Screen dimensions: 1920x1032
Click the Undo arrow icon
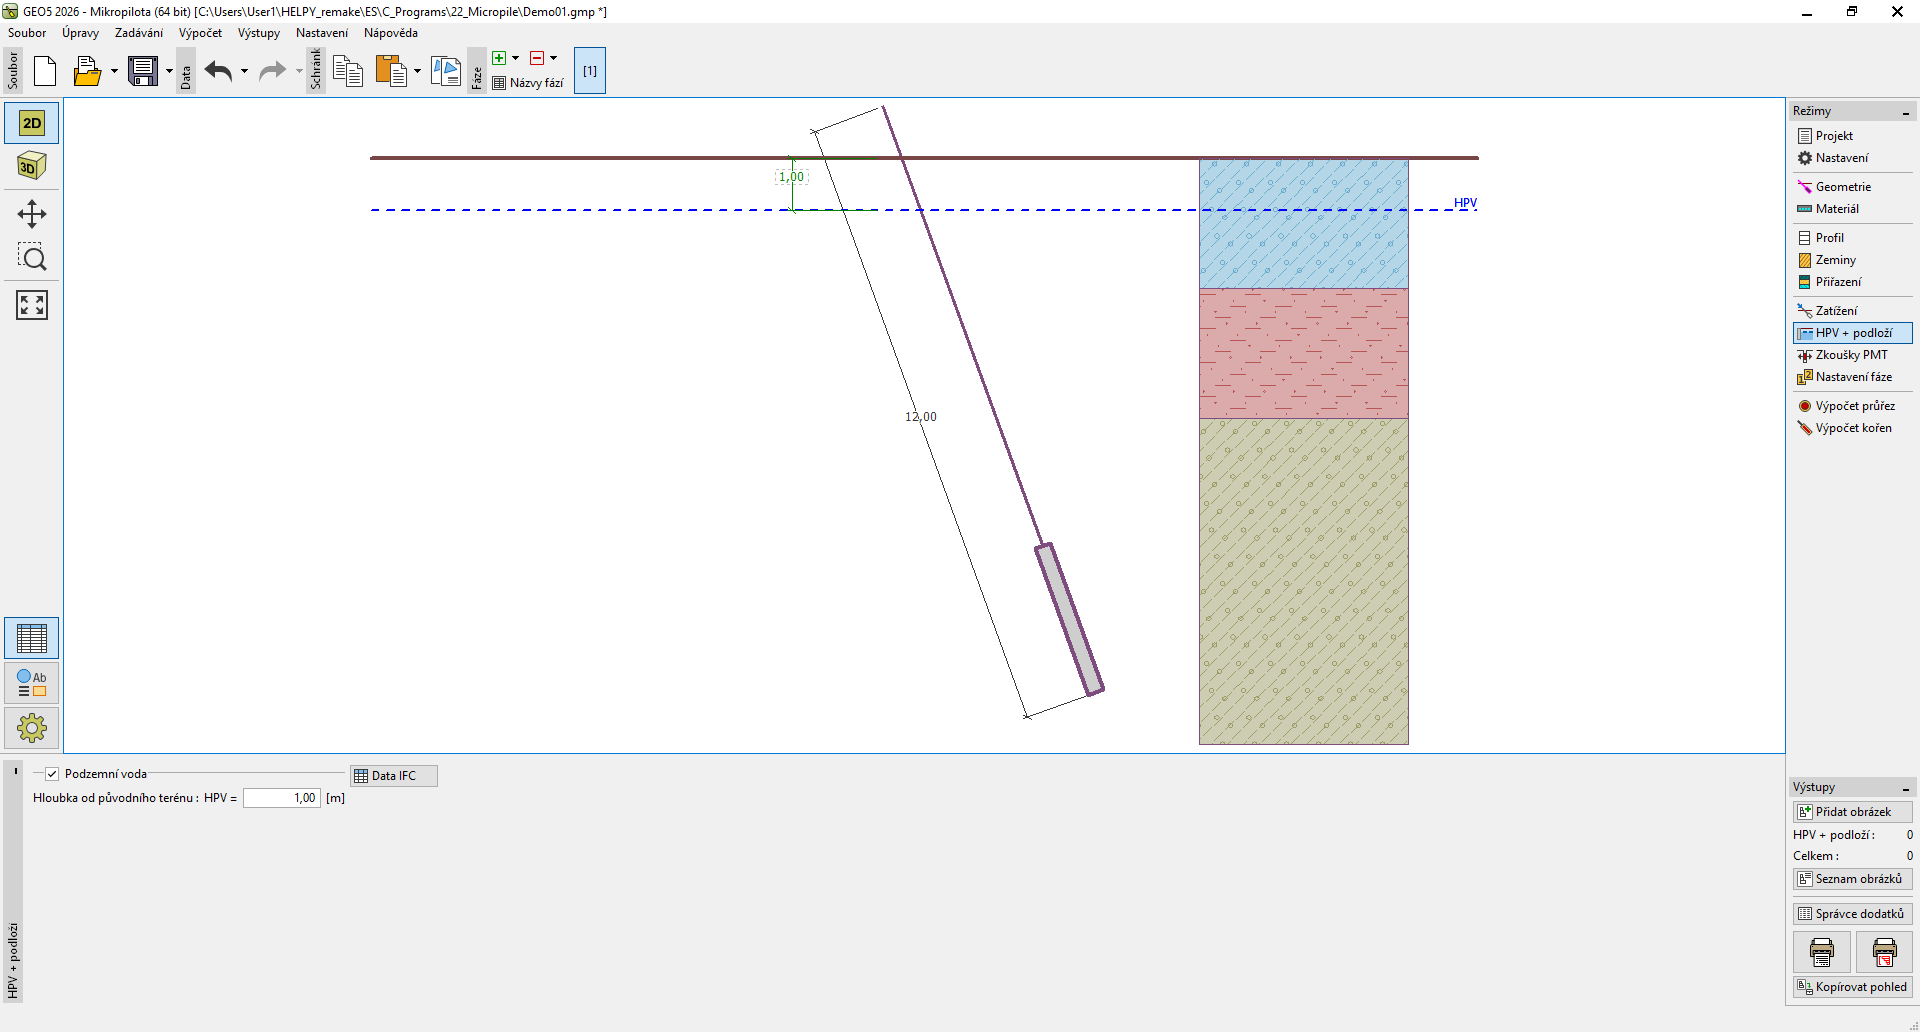(218, 71)
